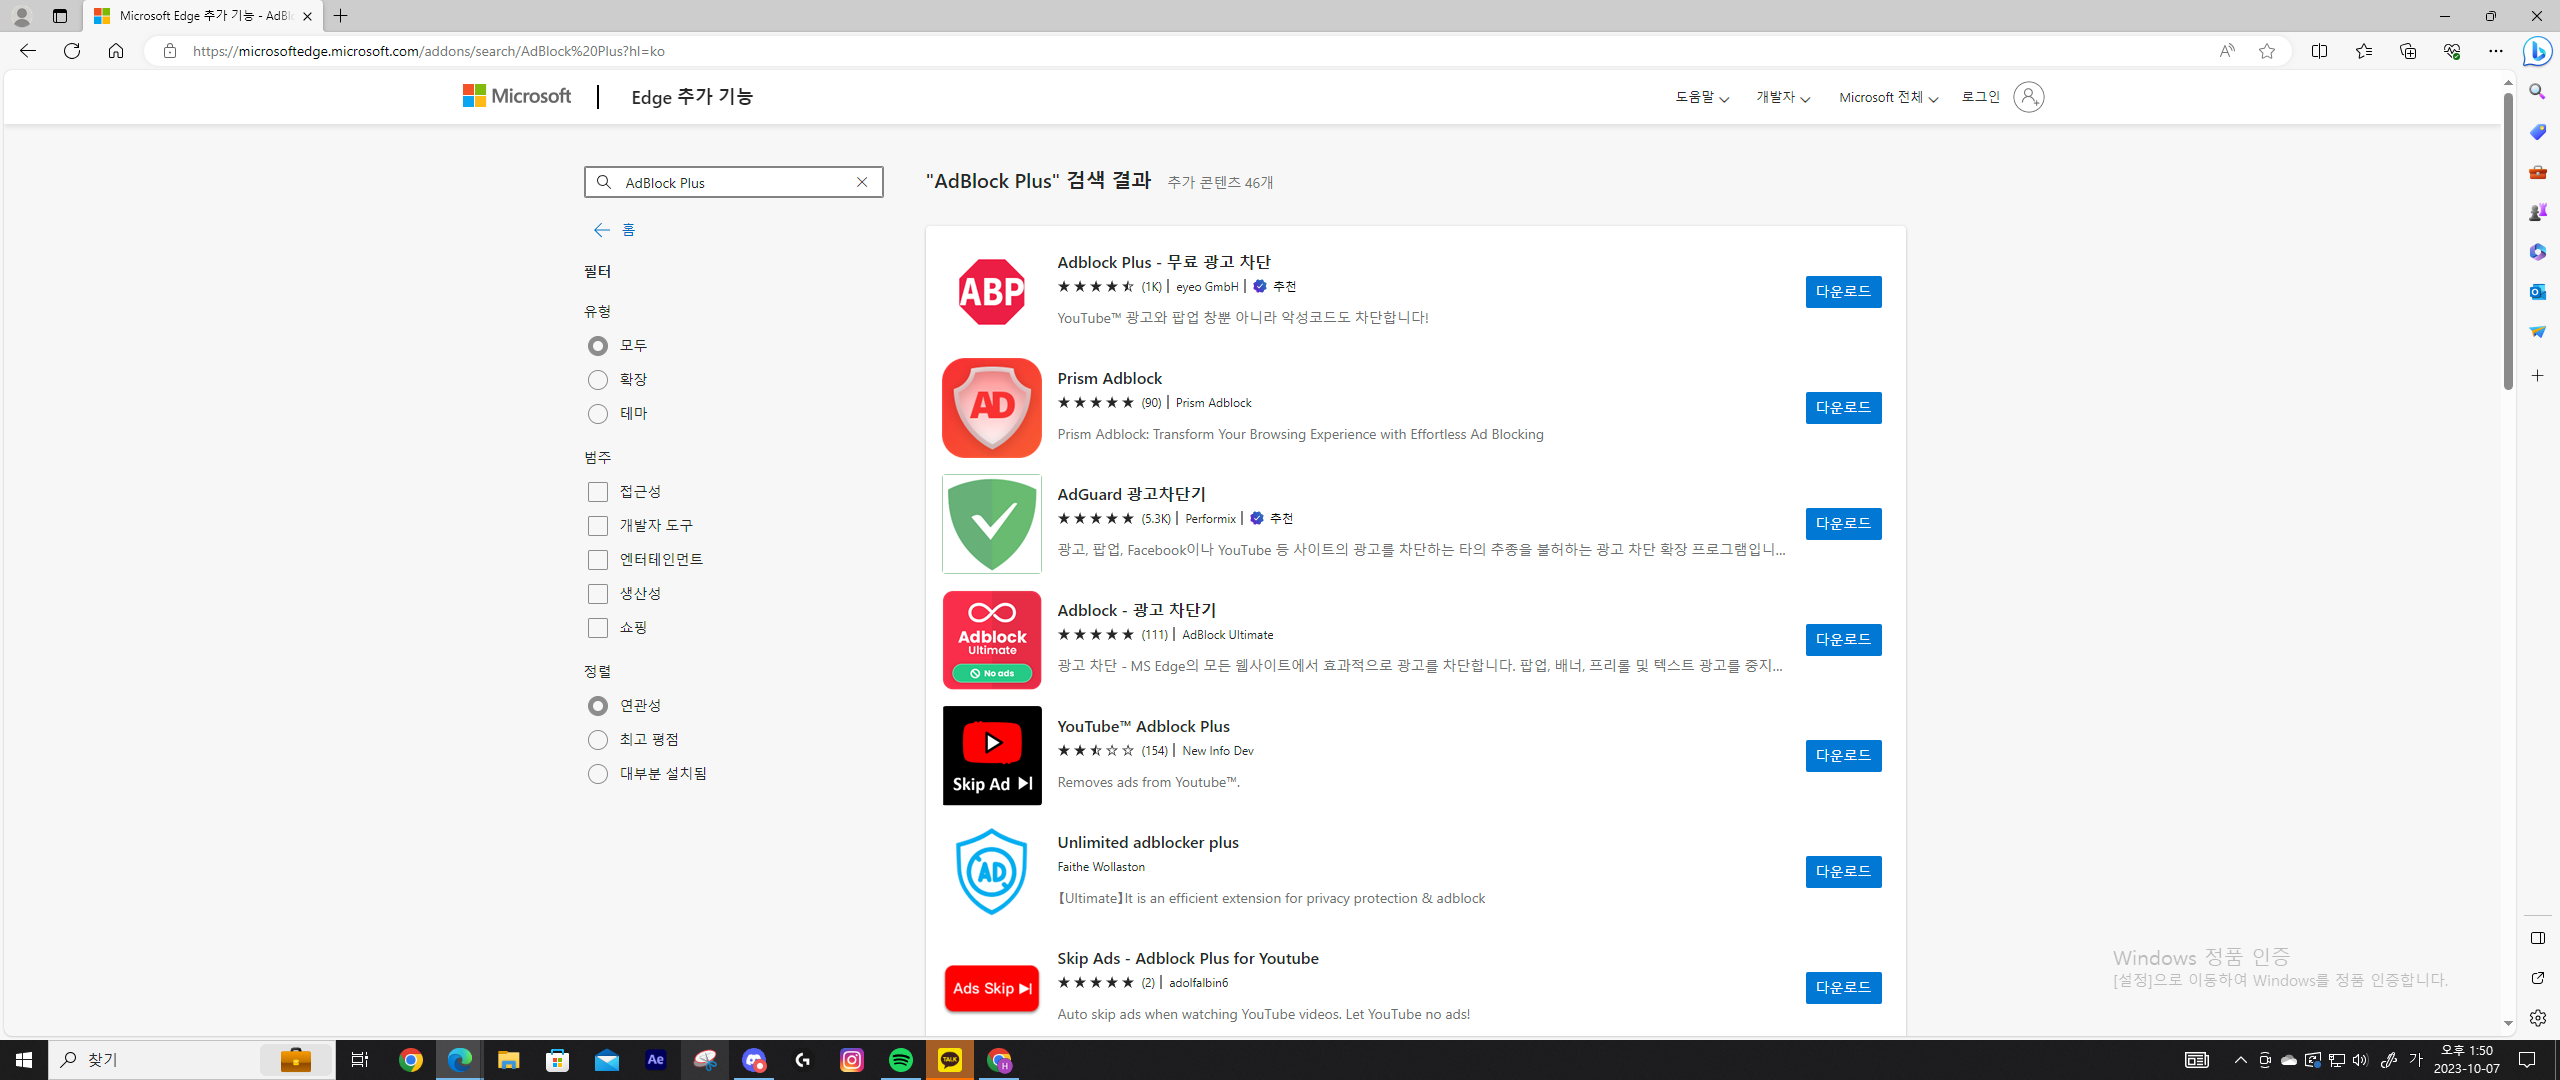Screen dimensions: 2560x1080
Task: Expand the 개발자 dropdown menu
Action: (1782, 97)
